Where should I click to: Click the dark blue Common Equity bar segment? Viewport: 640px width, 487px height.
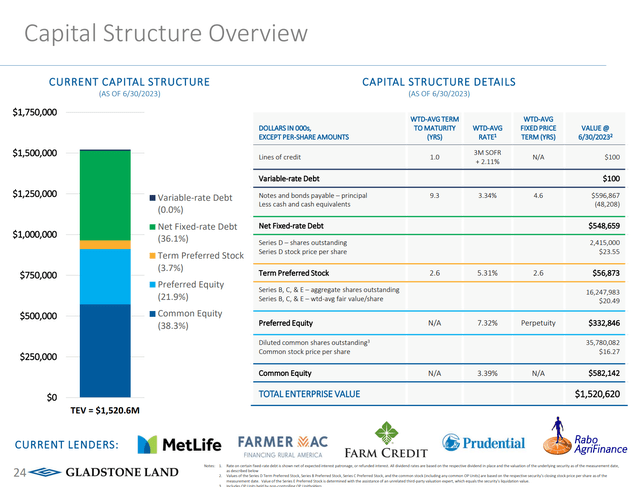[x=105, y=350]
